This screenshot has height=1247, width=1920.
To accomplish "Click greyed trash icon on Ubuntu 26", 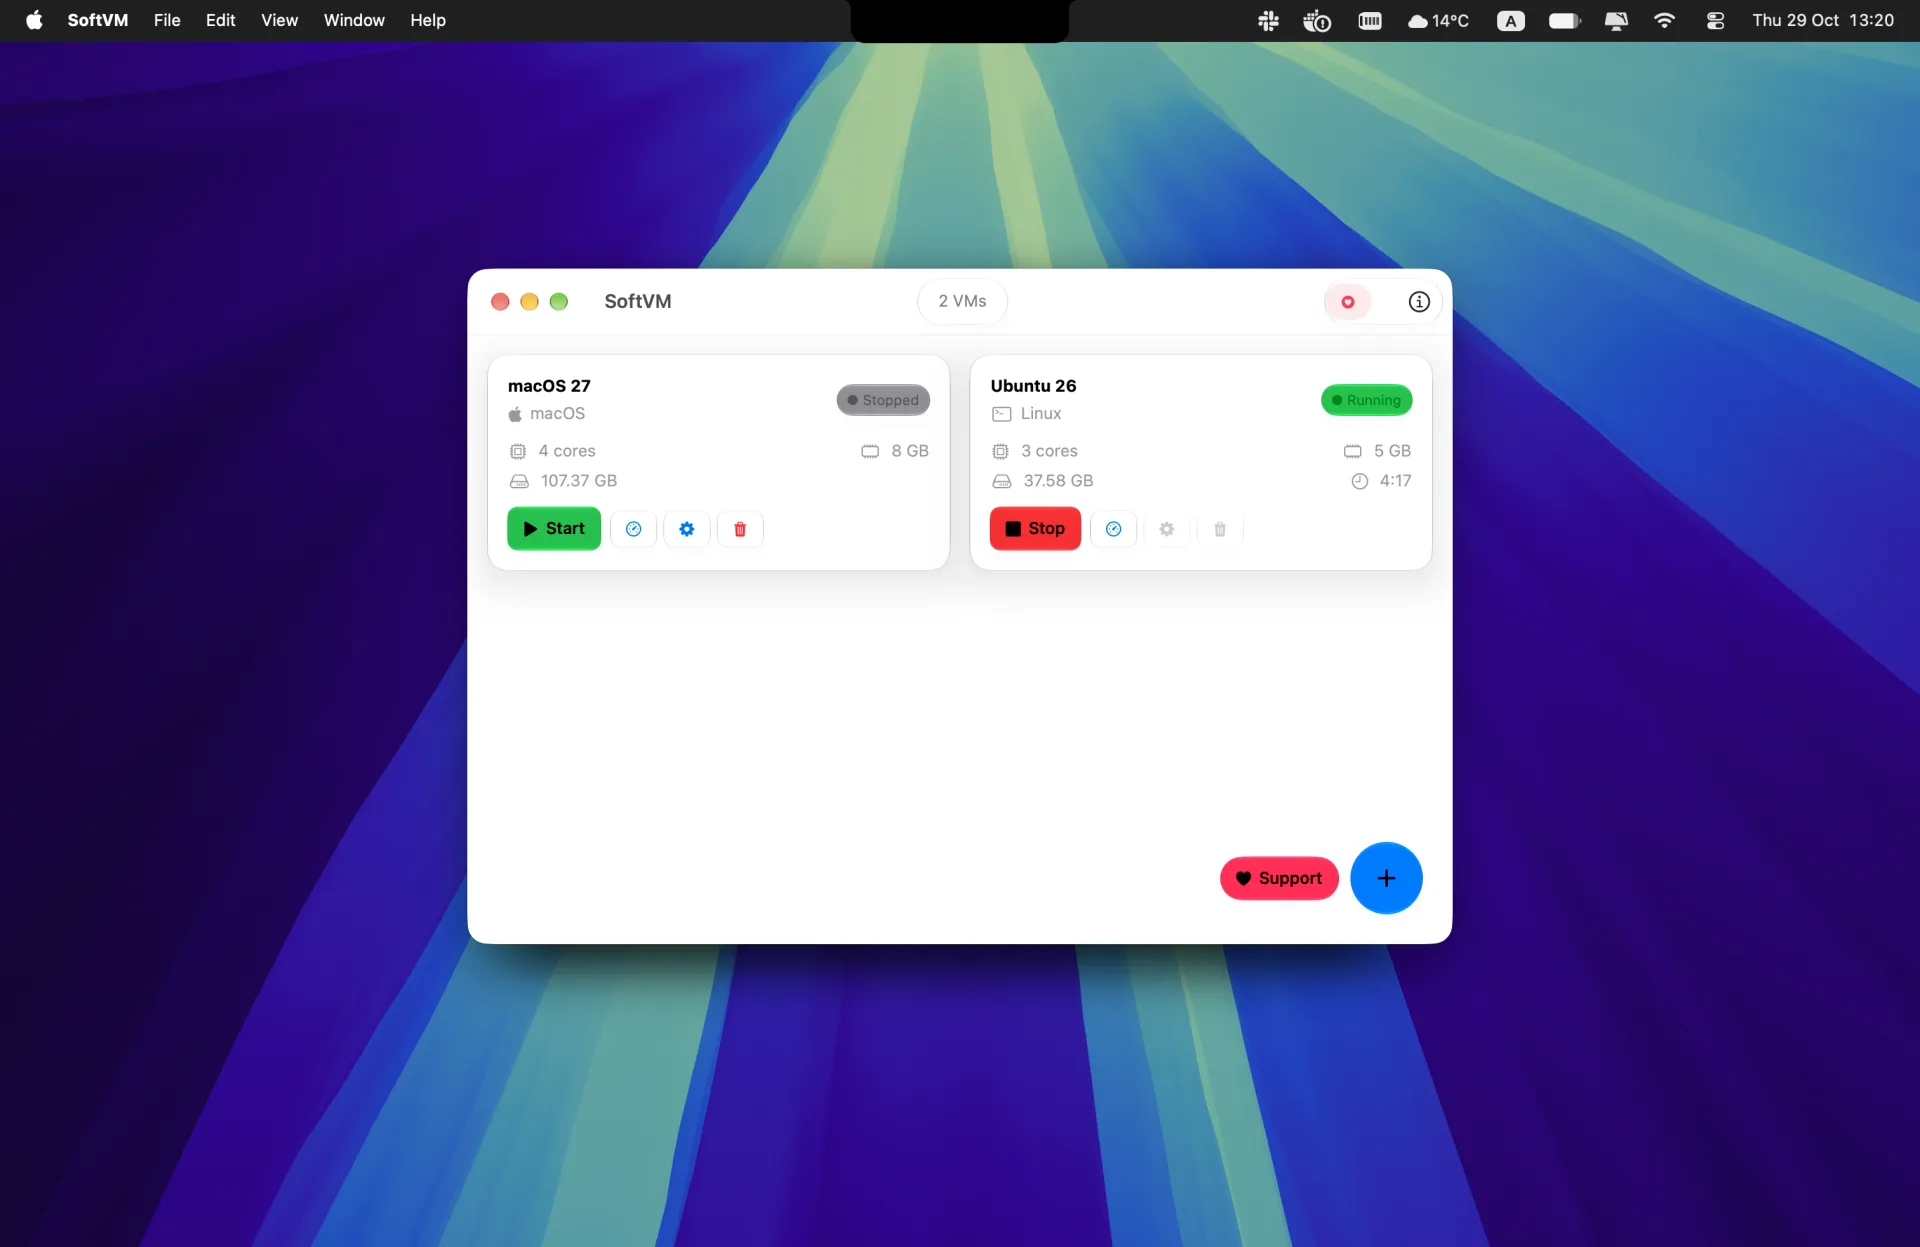I will pos(1220,529).
